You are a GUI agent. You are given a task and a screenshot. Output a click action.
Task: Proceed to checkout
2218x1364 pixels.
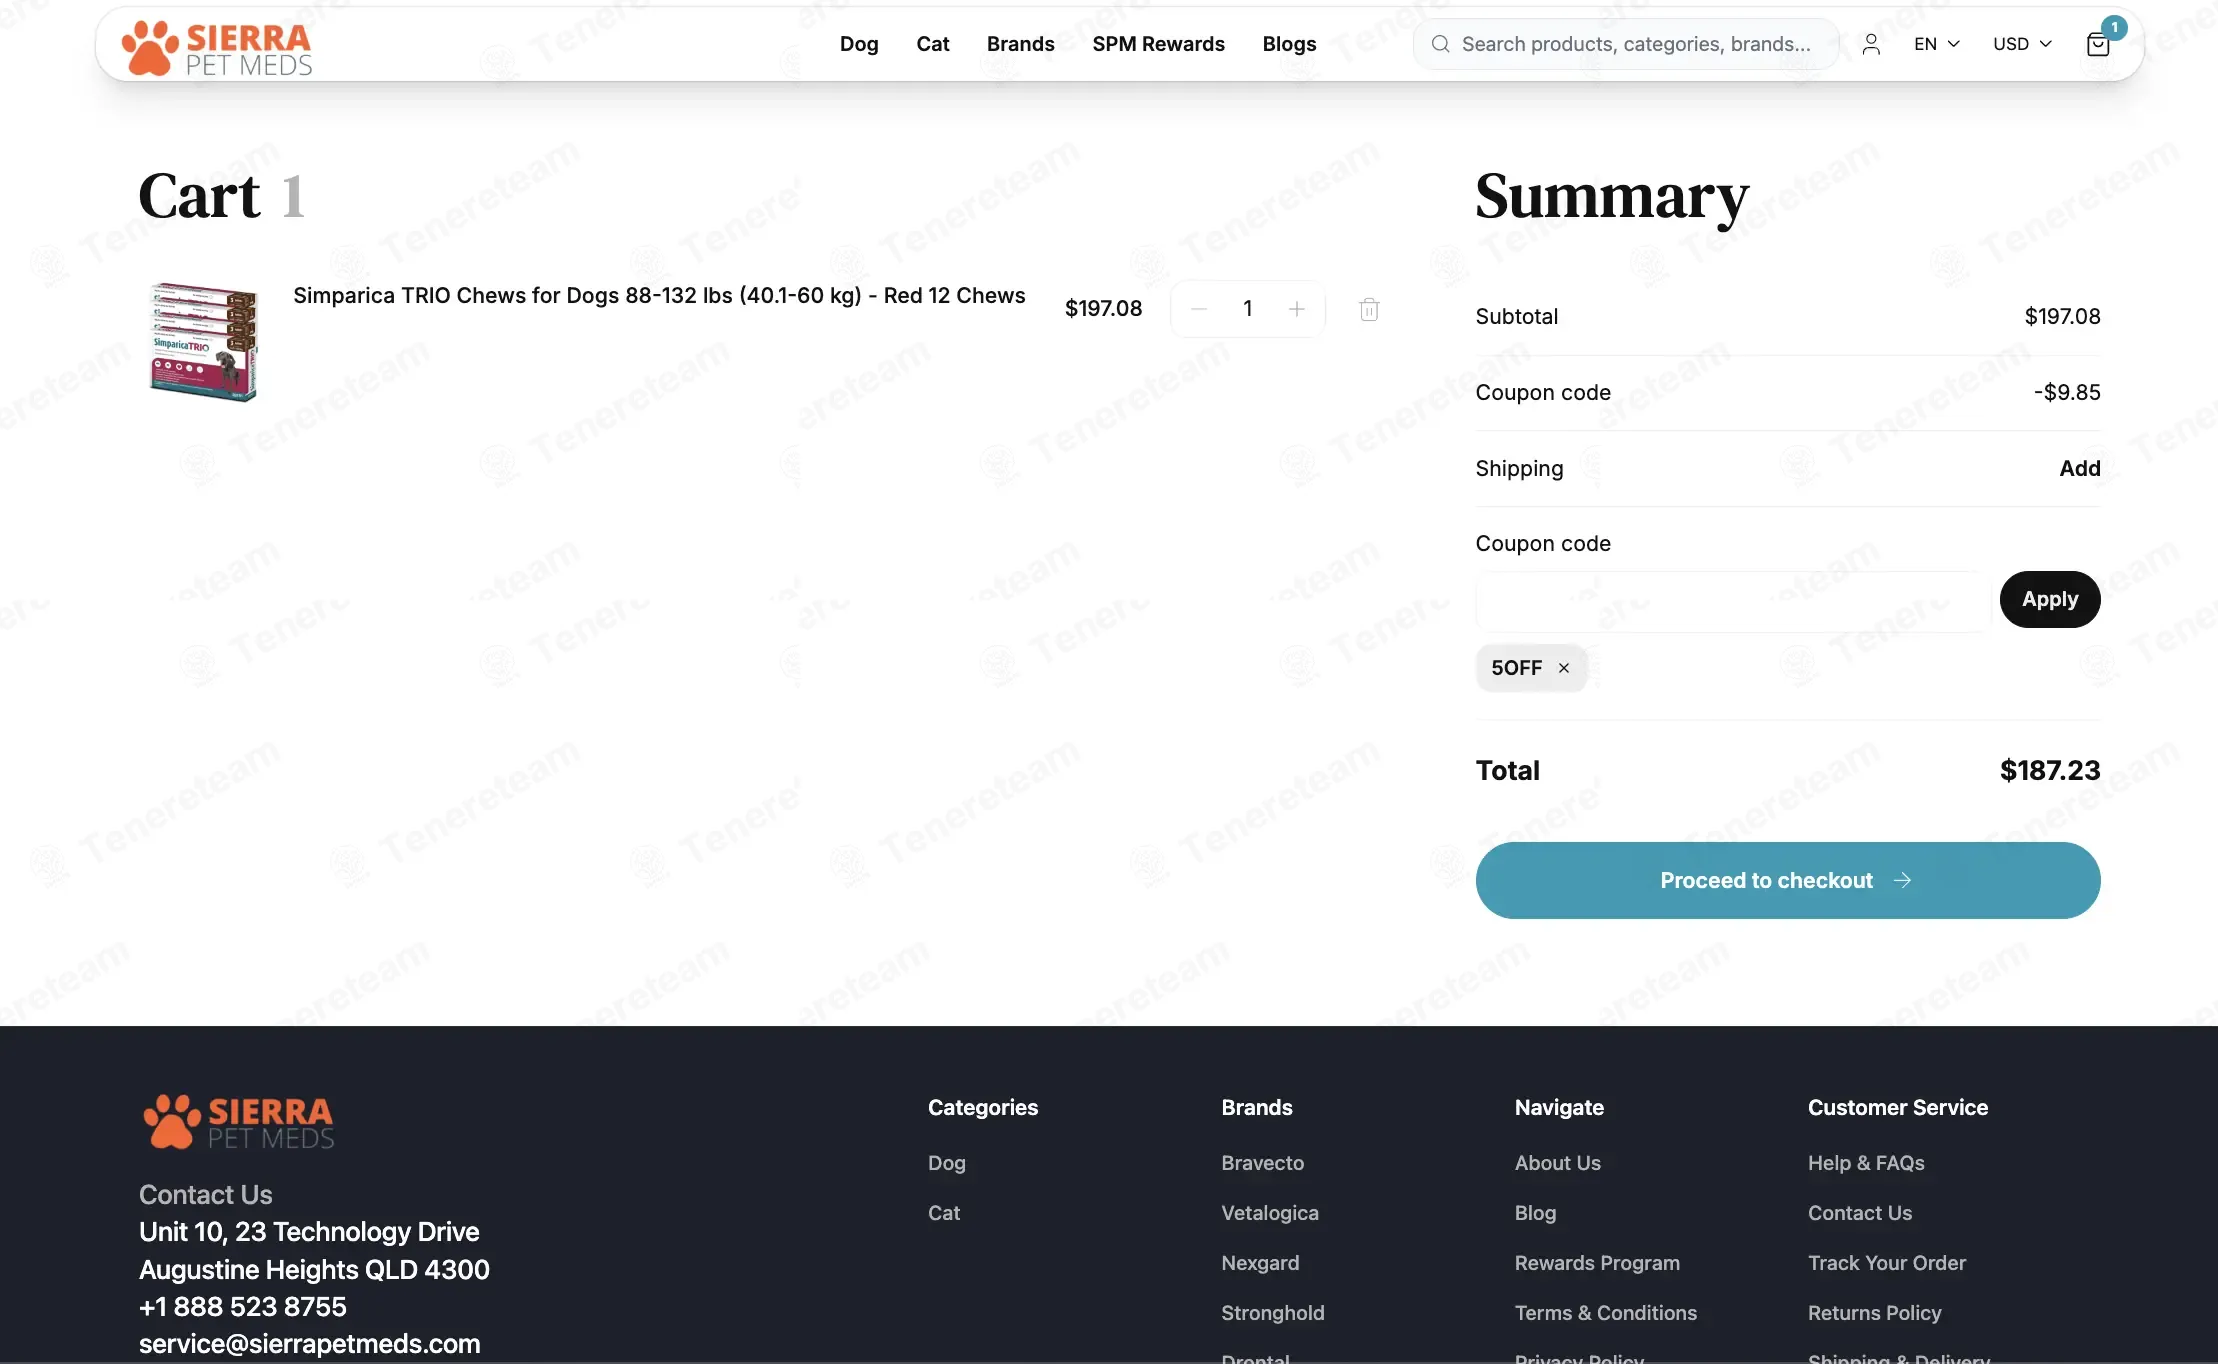pyautogui.click(x=1788, y=881)
